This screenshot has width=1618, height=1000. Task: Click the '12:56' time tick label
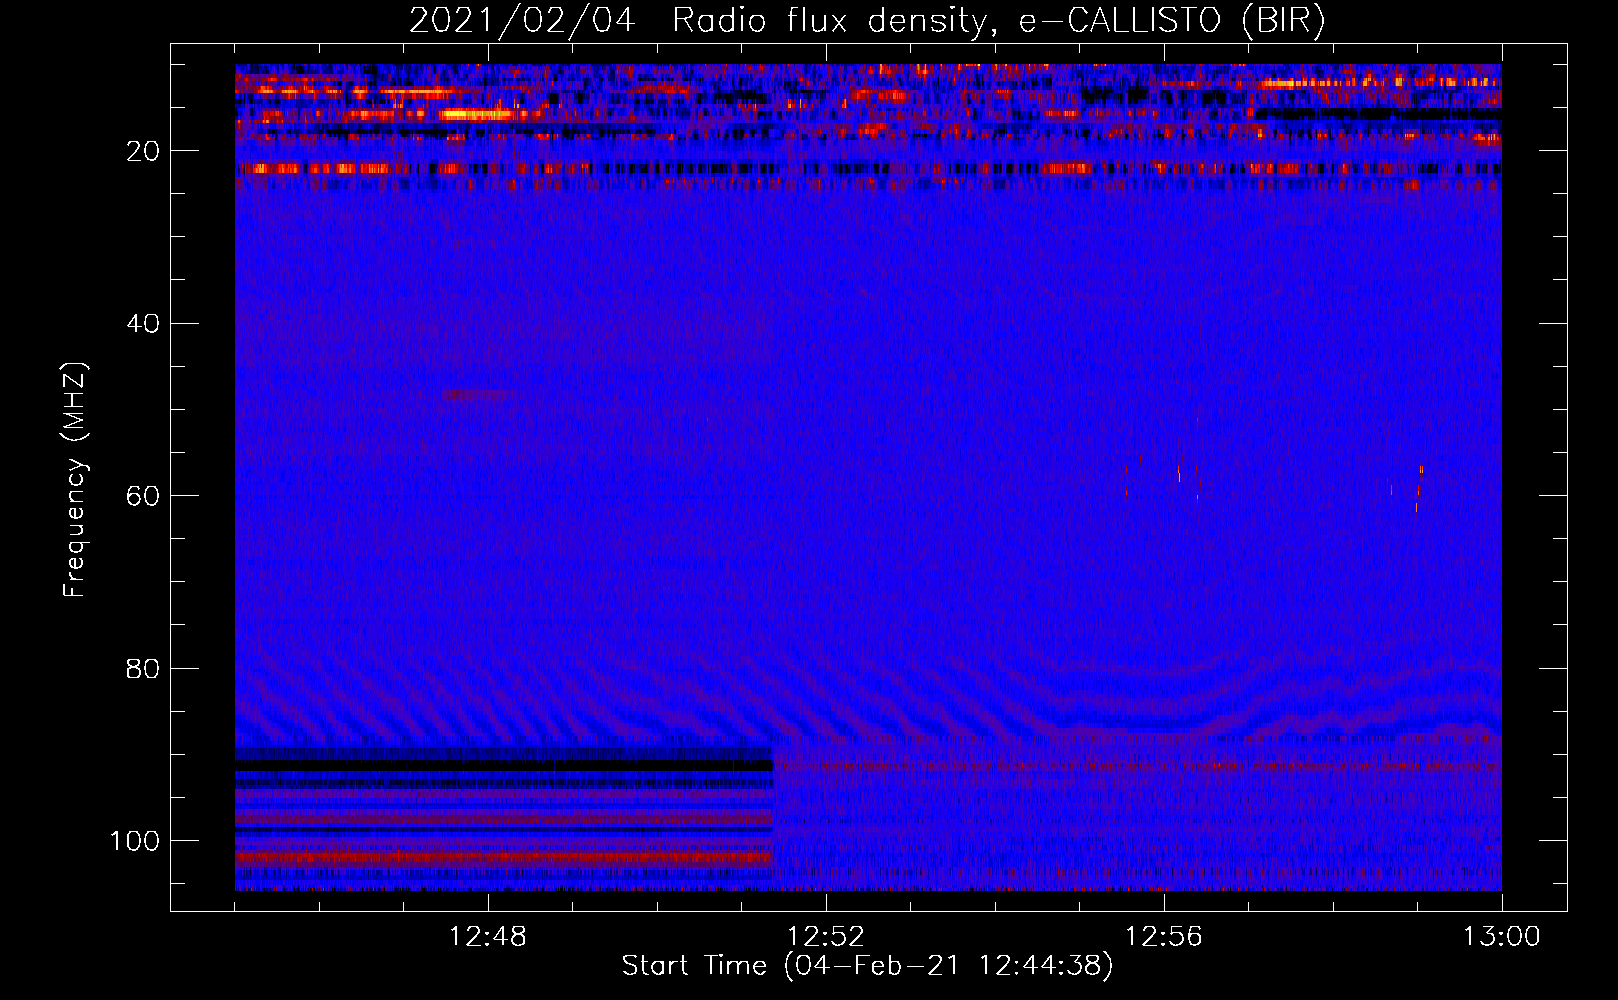click(1164, 937)
